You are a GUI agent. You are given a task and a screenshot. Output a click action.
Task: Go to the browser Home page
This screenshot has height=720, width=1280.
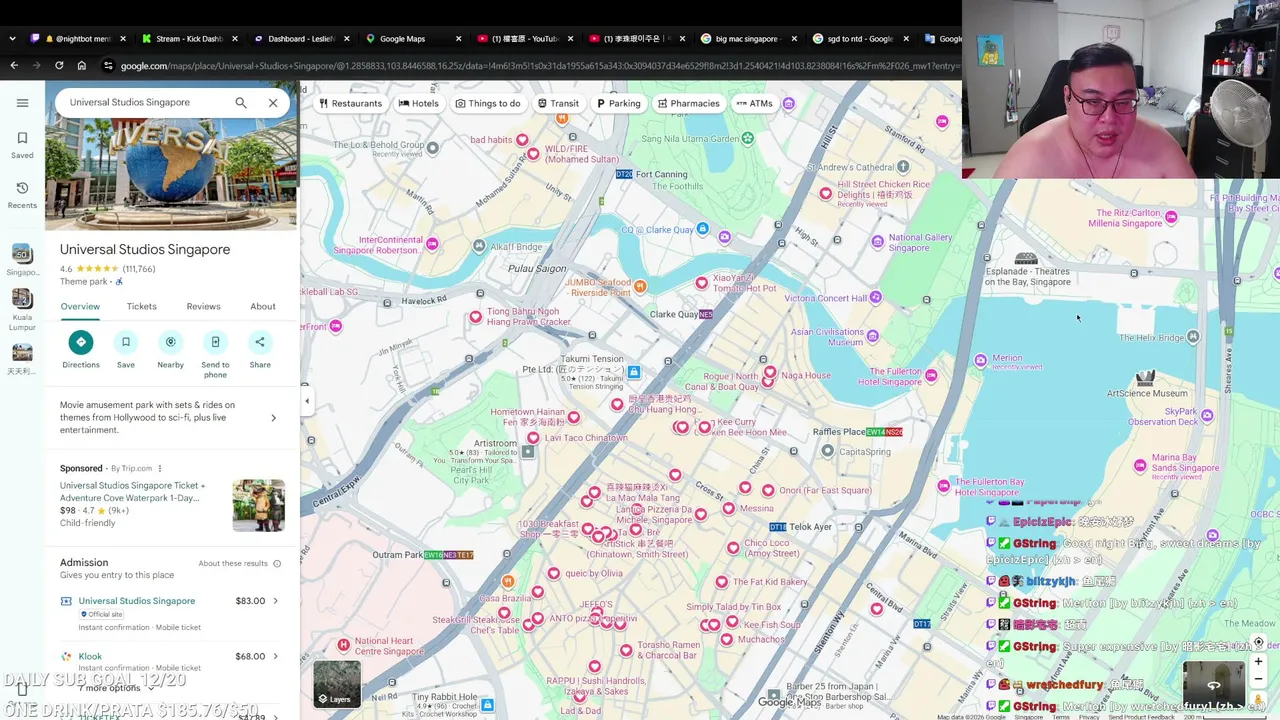click(x=82, y=66)
